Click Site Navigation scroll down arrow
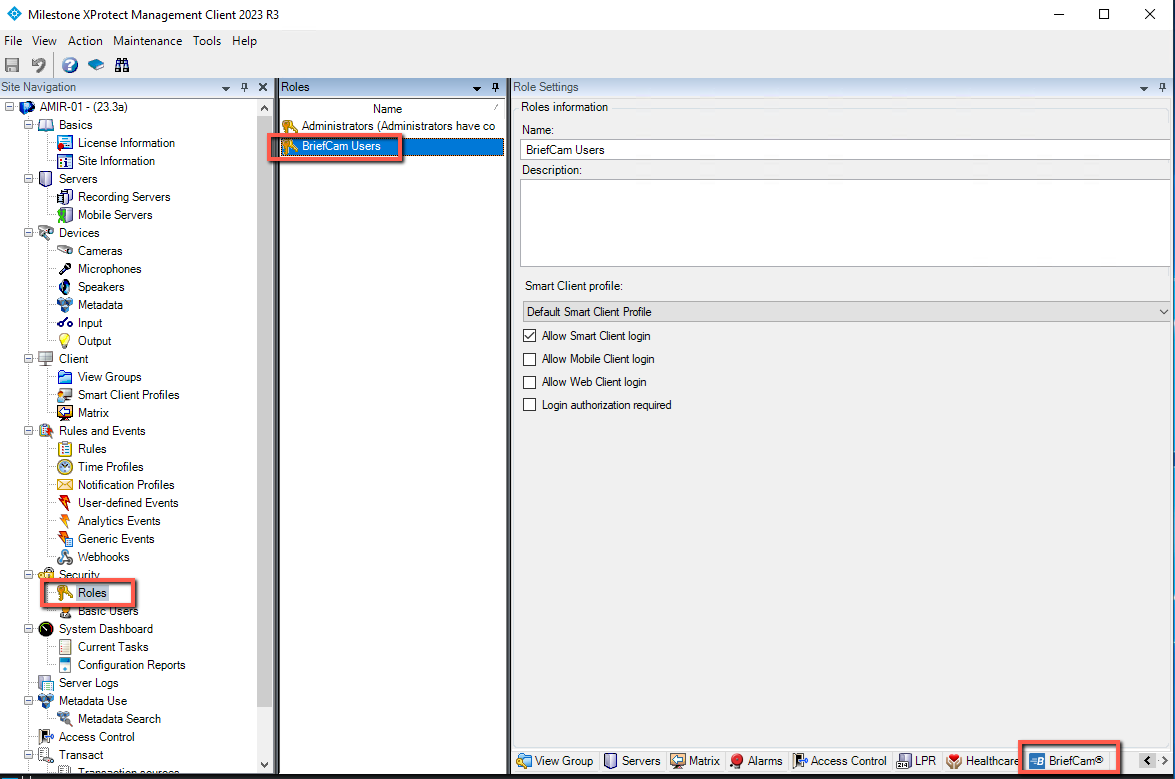Screen dimensions: 1175x779 (264, 765)
